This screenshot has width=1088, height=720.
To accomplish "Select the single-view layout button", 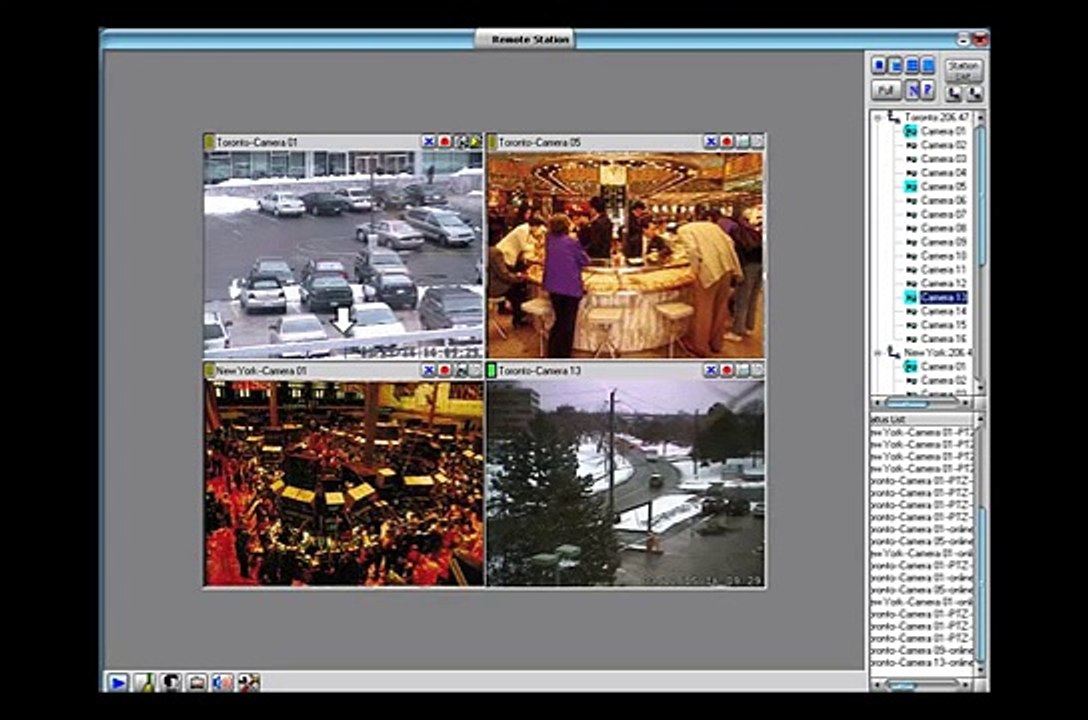I will tap(879, 65).
